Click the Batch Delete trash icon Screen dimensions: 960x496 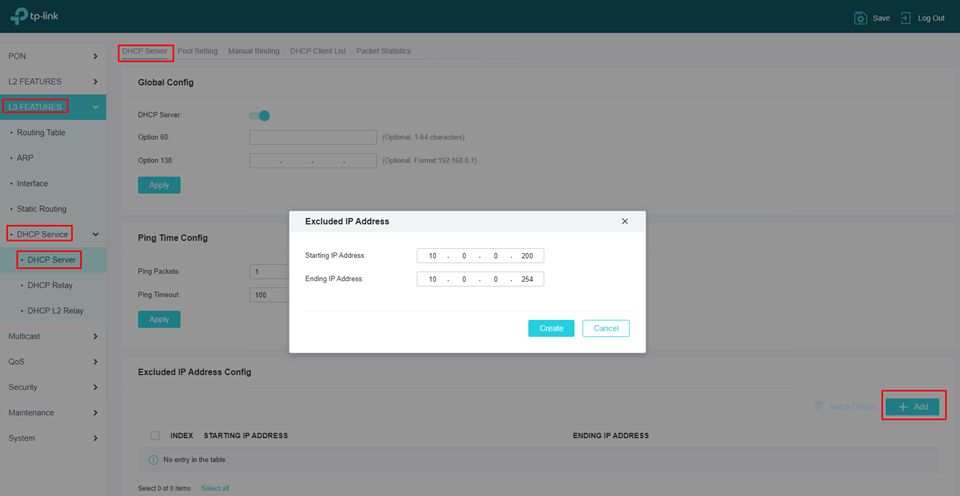tap(819, 407)
